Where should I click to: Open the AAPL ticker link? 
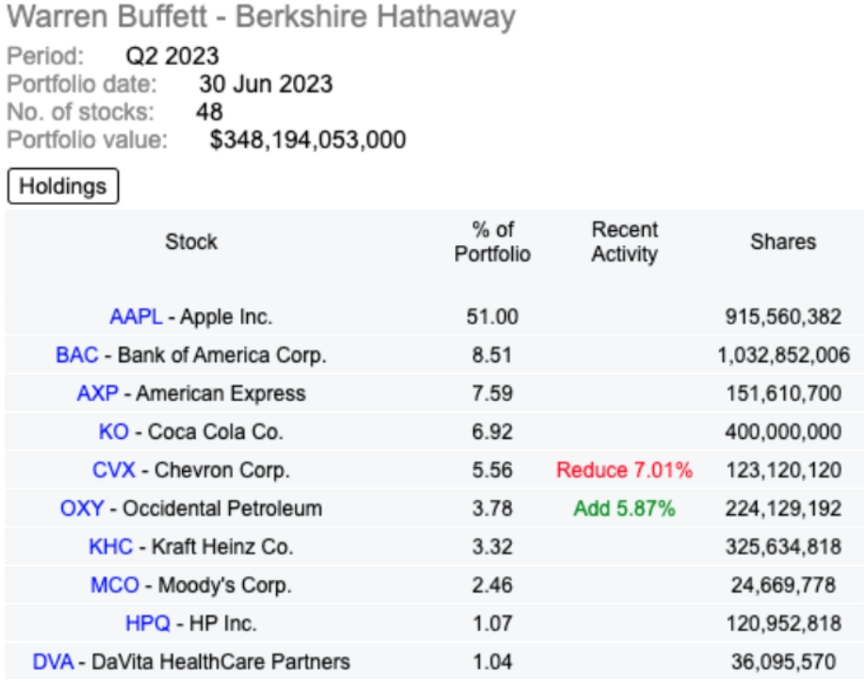136,317
